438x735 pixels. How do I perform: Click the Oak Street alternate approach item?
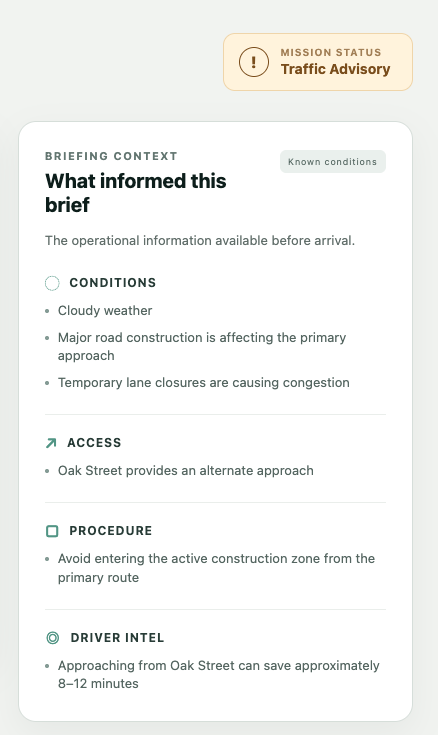pos(186,471)
